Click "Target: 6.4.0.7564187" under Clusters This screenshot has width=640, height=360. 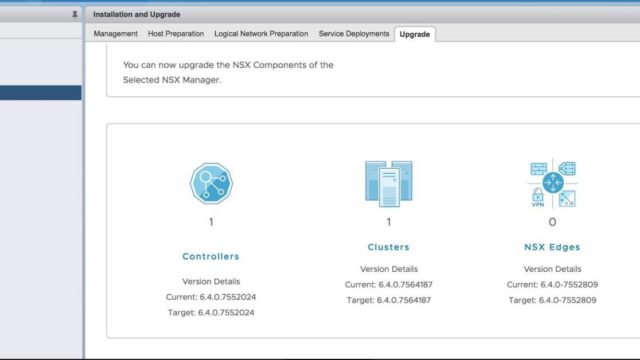[x=389, y=300]
